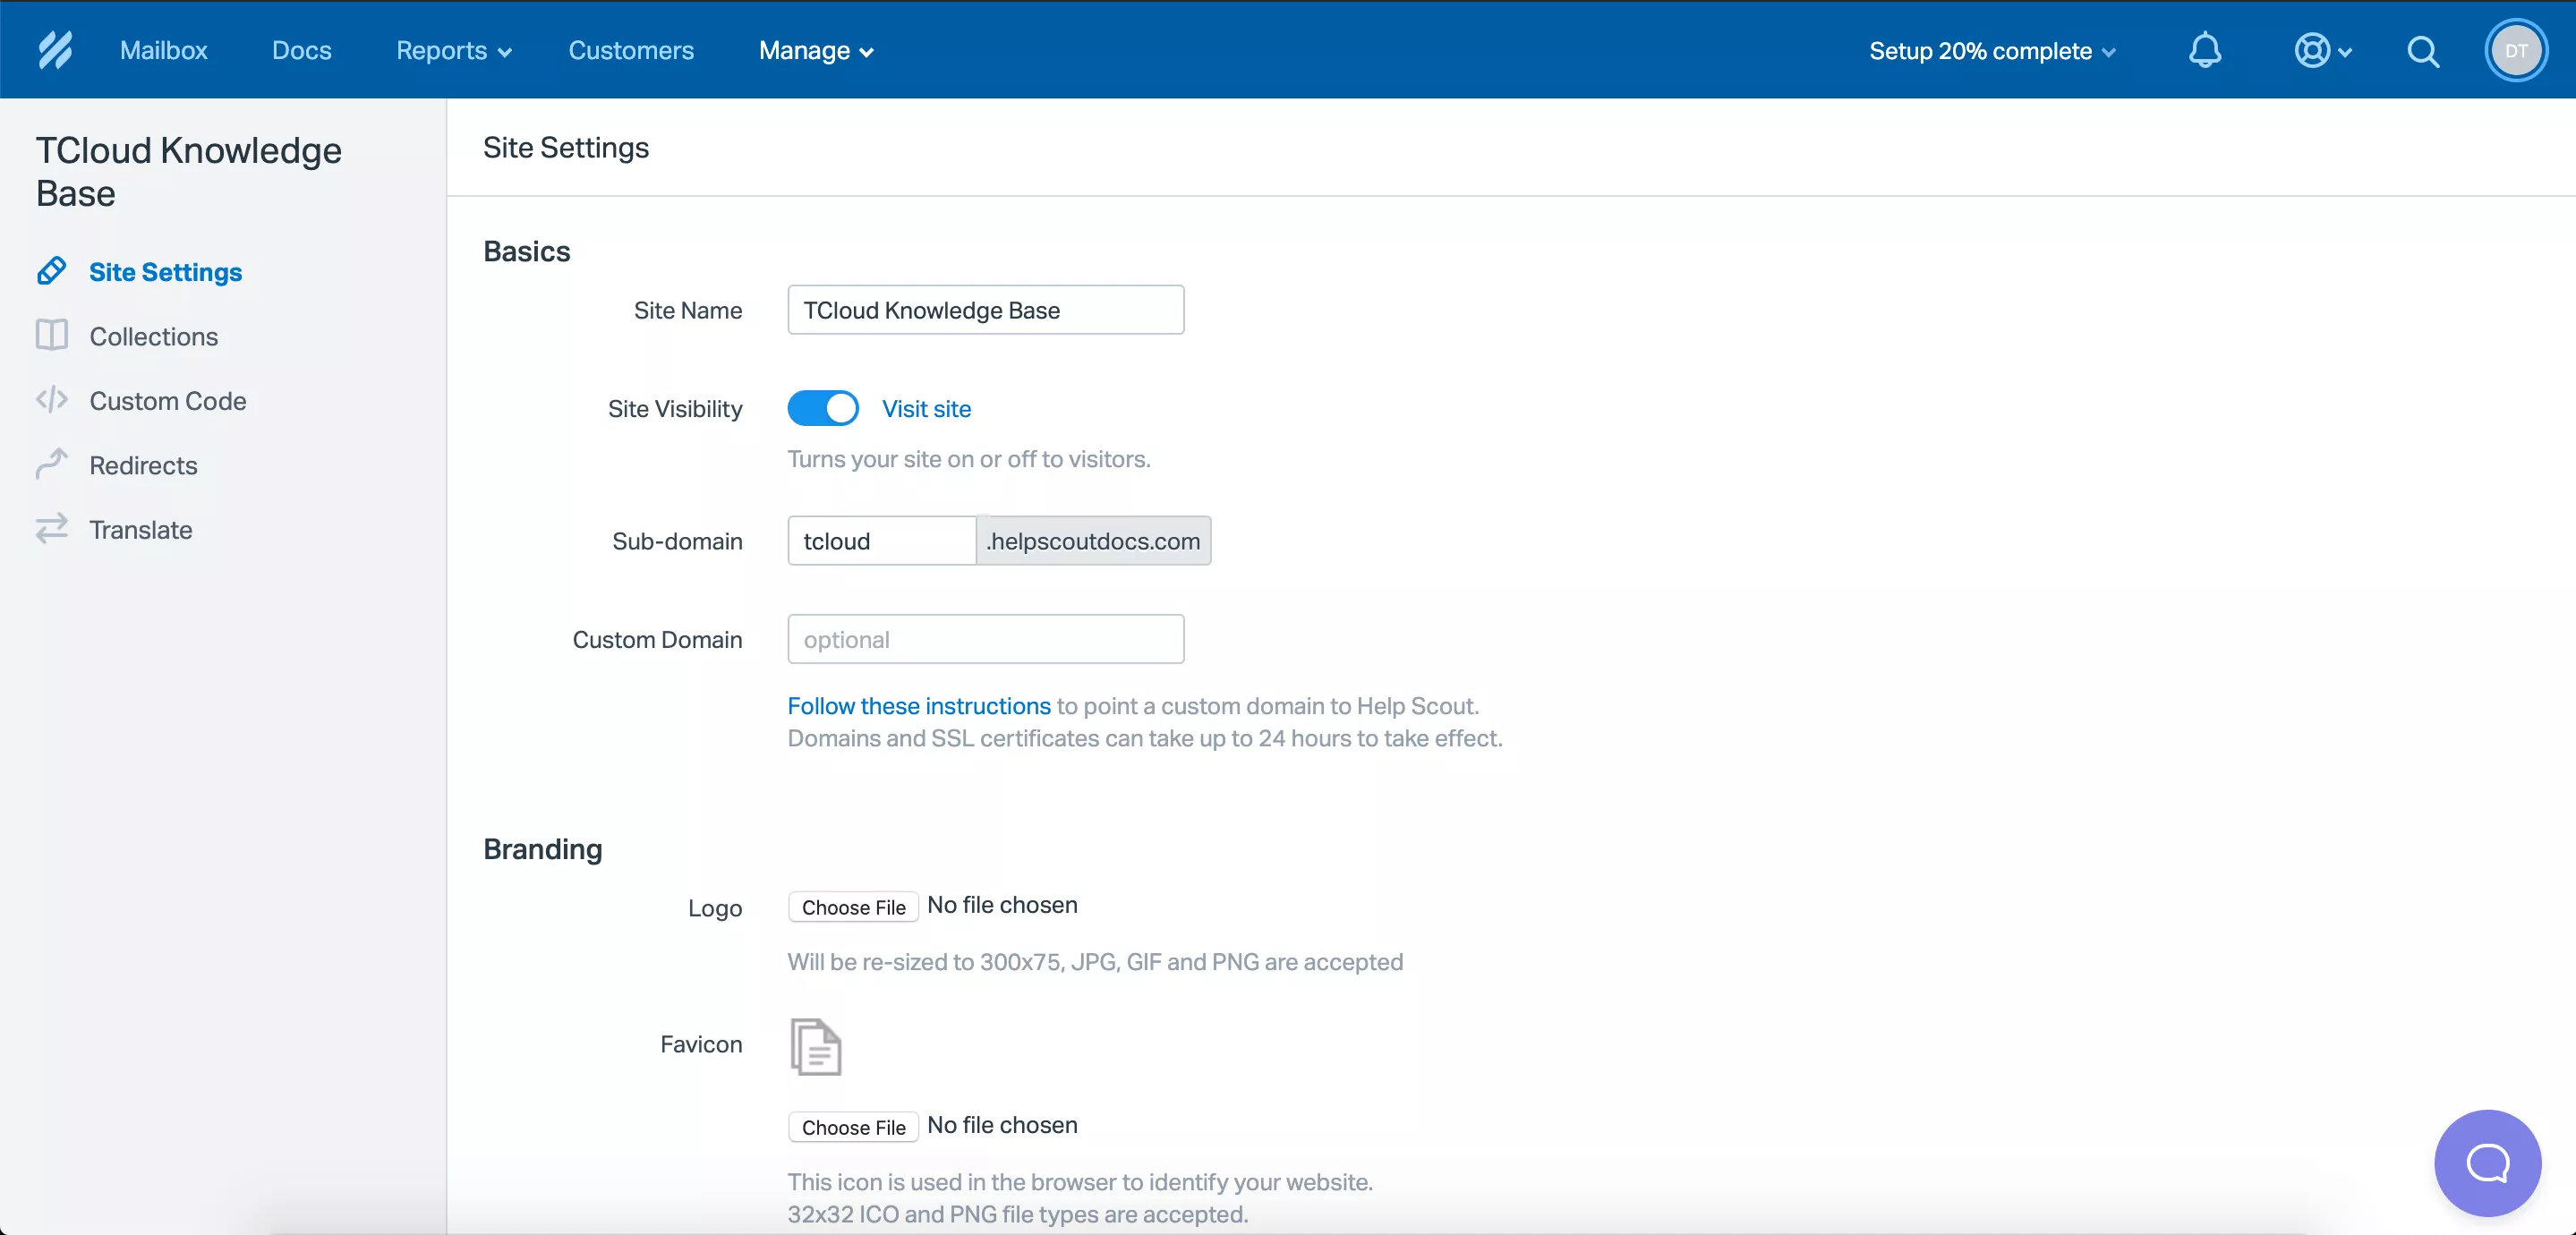Open Follow these instructions link
The height and width of the screenshot is (1235, 2576).
point(919,705)
